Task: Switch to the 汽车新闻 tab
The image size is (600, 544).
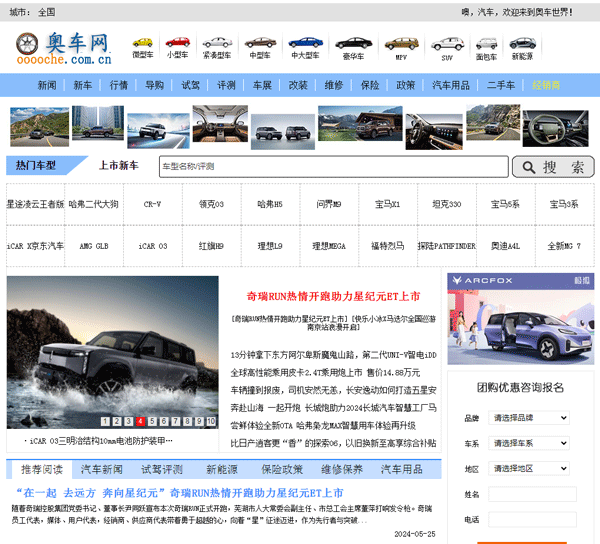Action: (x=101, y=469)
